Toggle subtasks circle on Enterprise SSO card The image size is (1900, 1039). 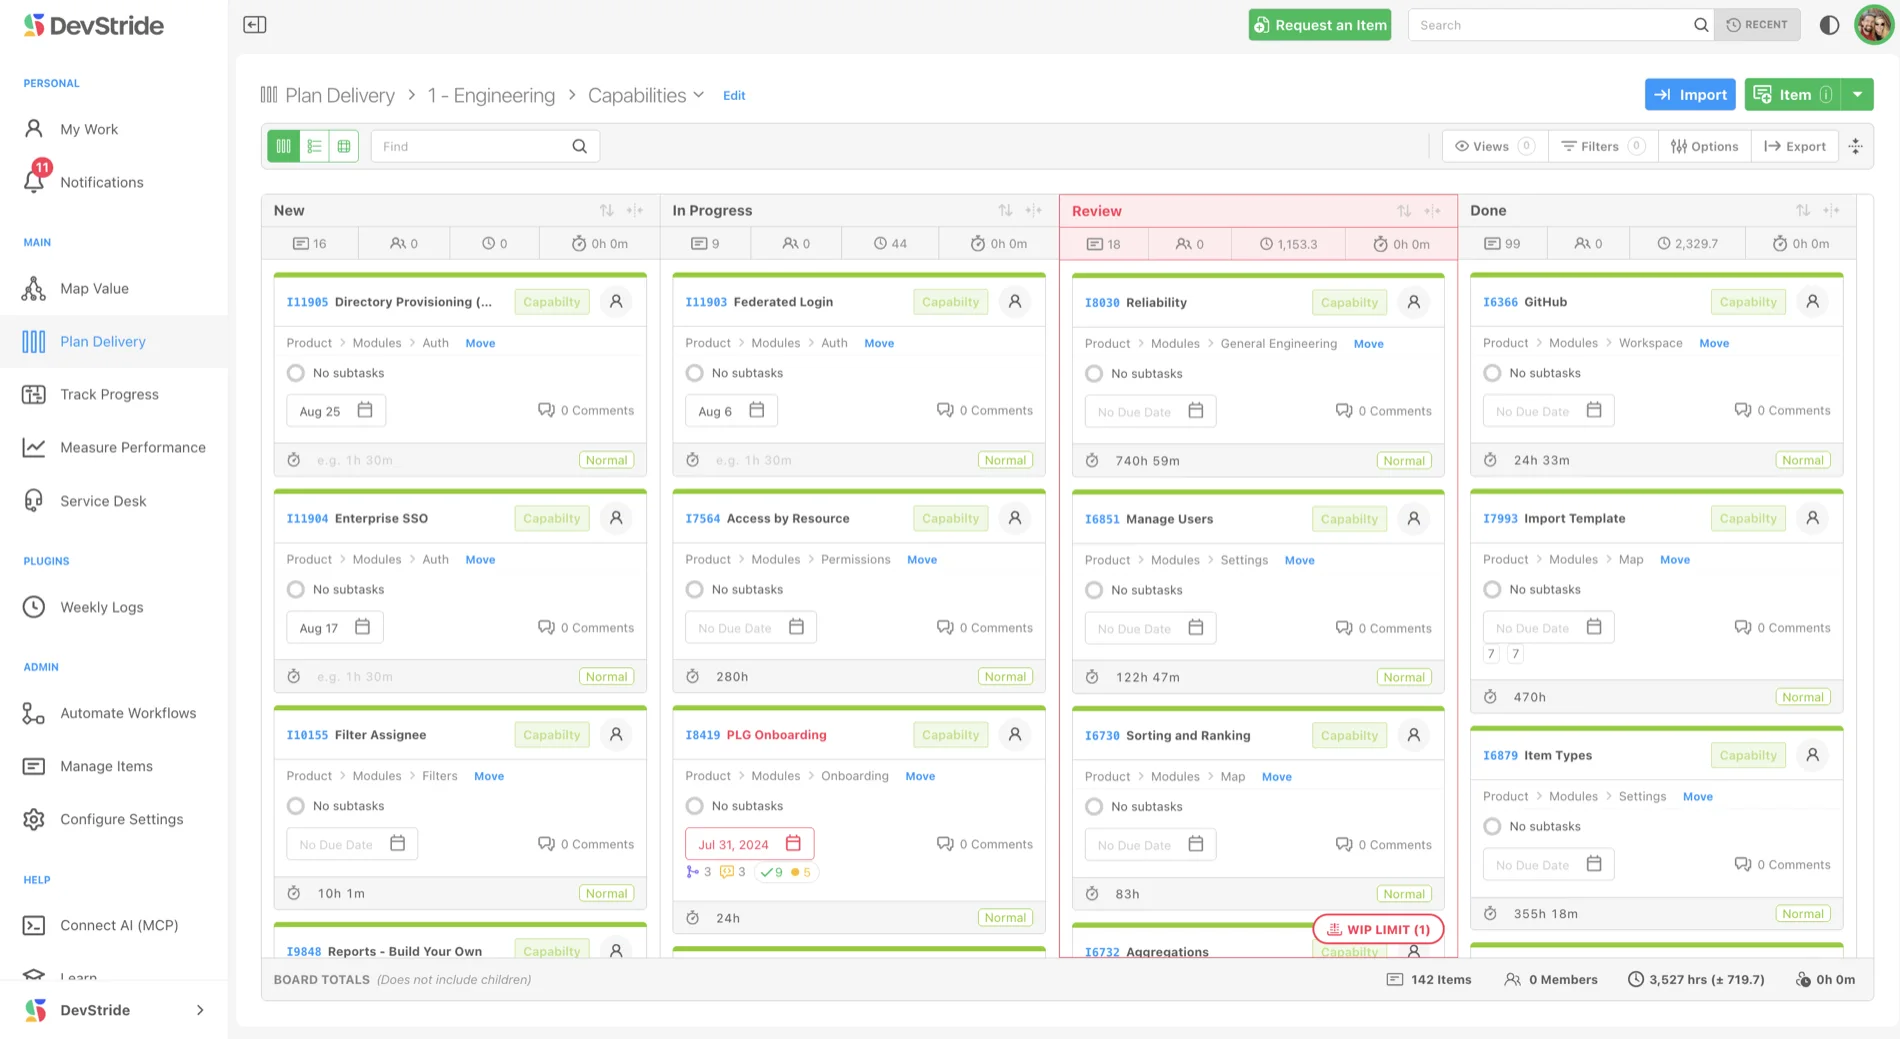296,589
